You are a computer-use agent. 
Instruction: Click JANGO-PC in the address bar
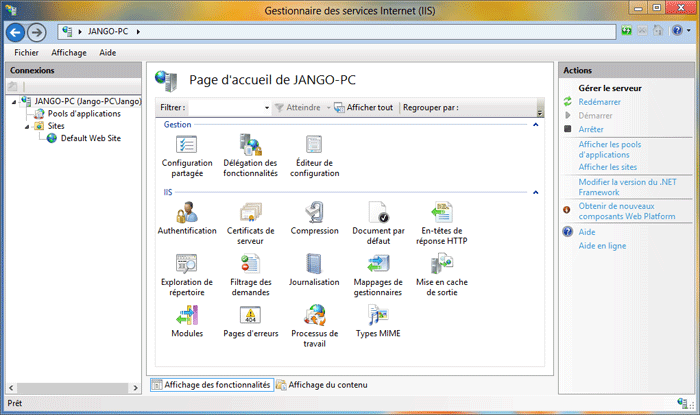coord(108,31)
